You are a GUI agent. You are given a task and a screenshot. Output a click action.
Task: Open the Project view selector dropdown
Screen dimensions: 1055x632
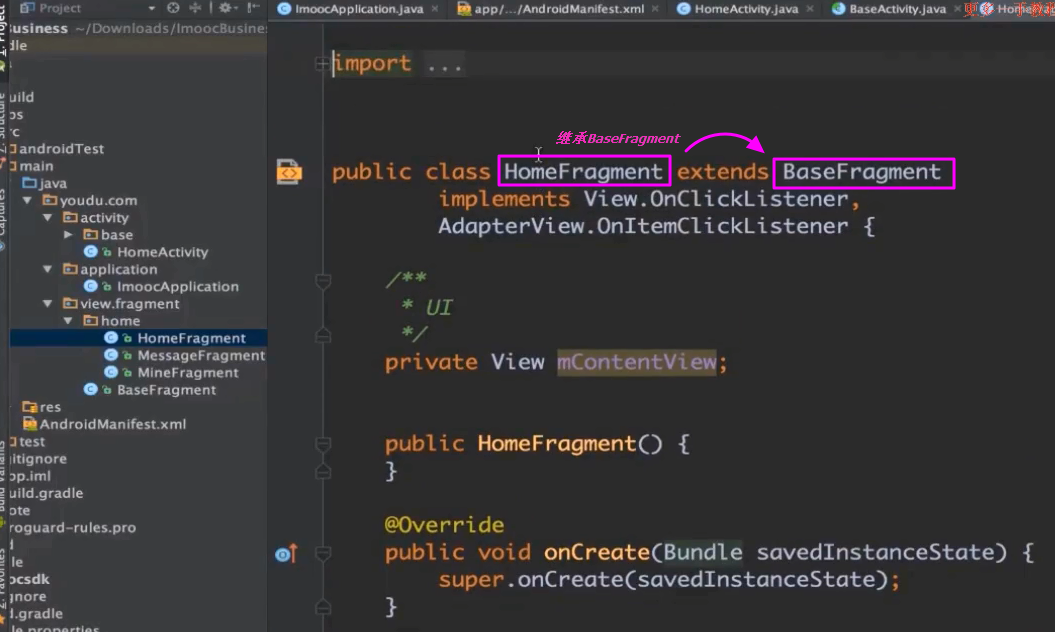152,8
